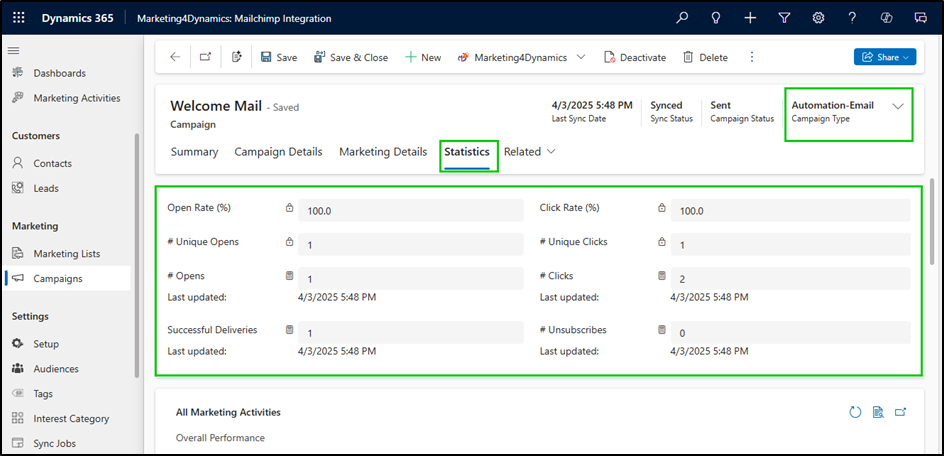Viewport: 944px width, 456px height.
Task: Select the Statistics tab
Action: tap(467, 152)
